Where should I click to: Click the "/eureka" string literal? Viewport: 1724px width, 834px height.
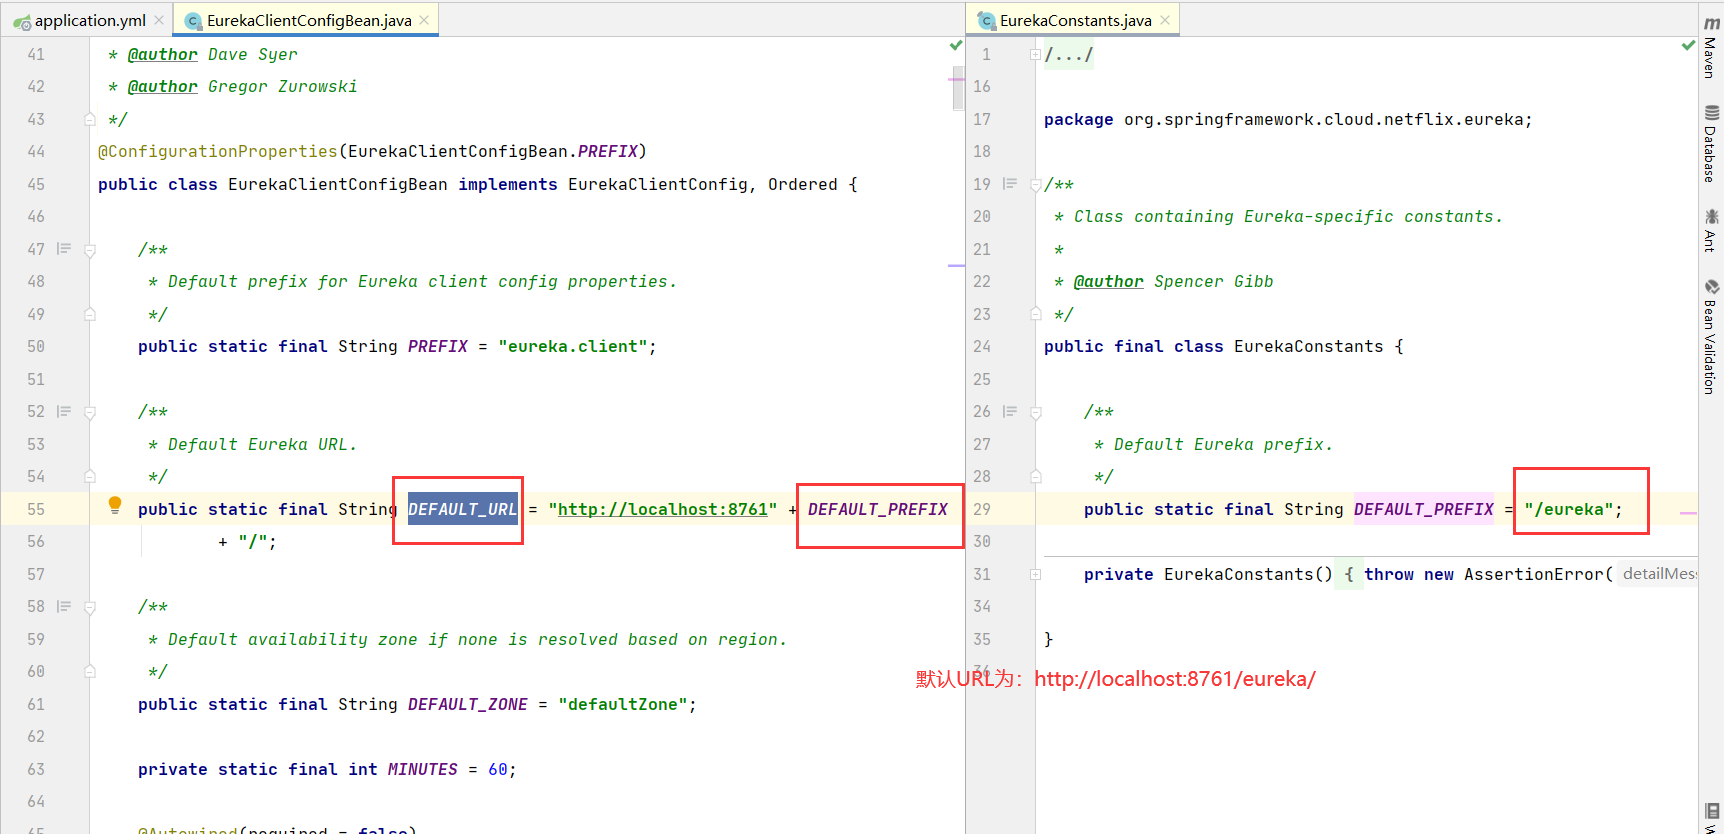point(1568,509)
